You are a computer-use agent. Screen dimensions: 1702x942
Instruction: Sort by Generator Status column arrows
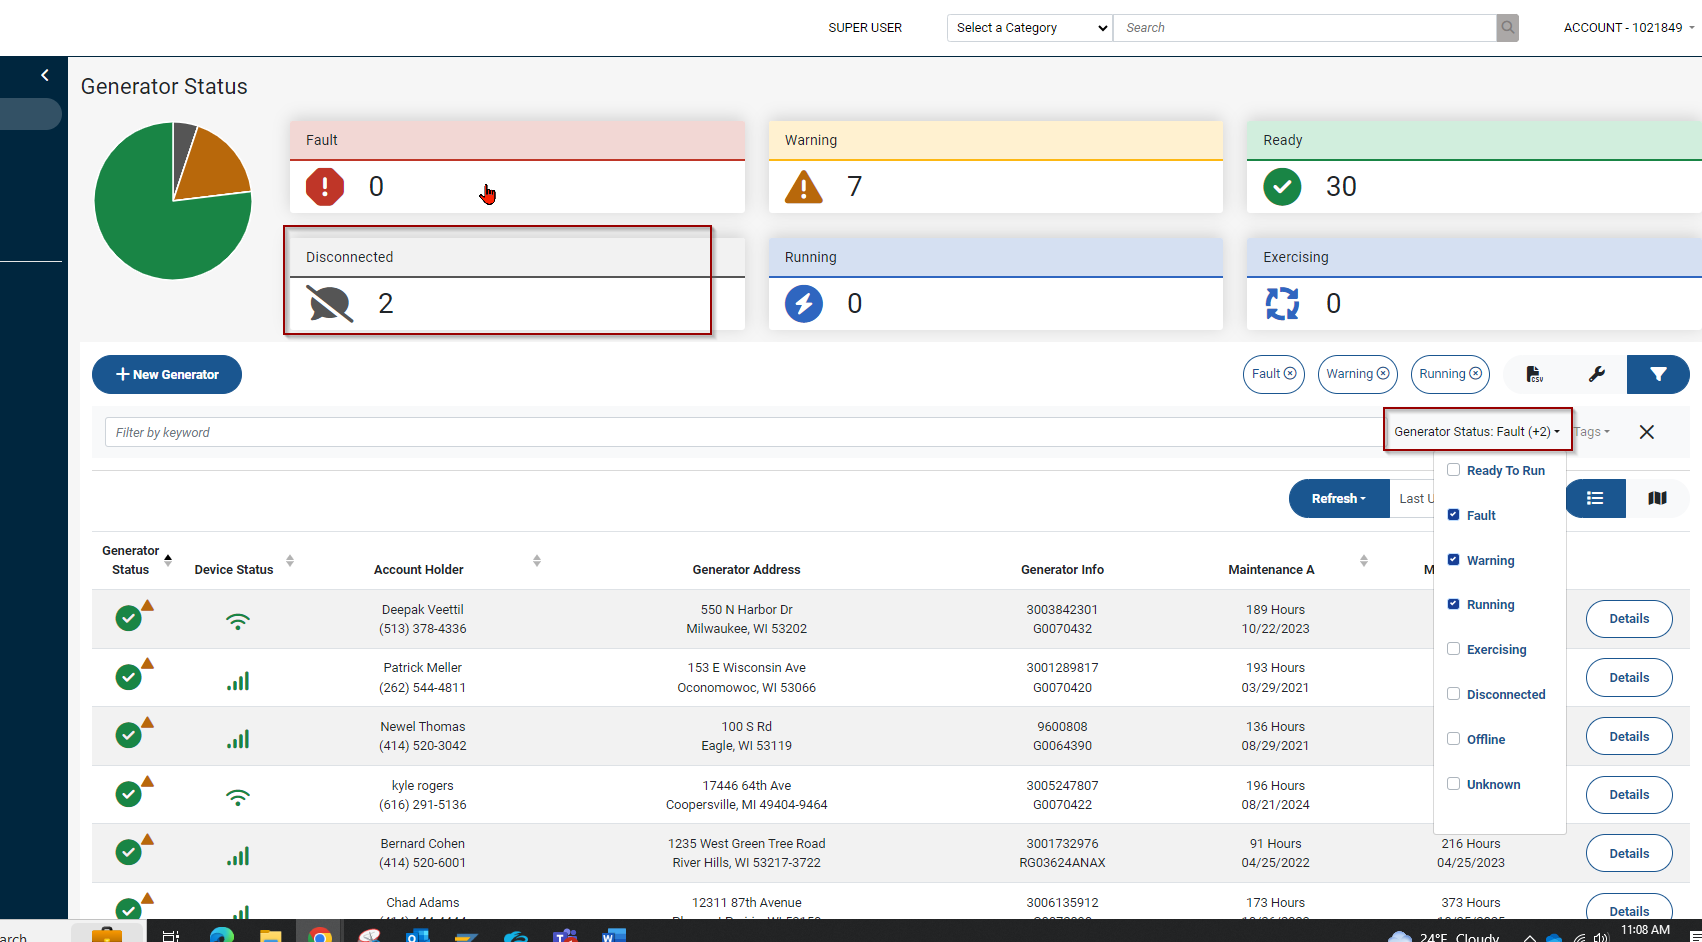tap(168, 560)
